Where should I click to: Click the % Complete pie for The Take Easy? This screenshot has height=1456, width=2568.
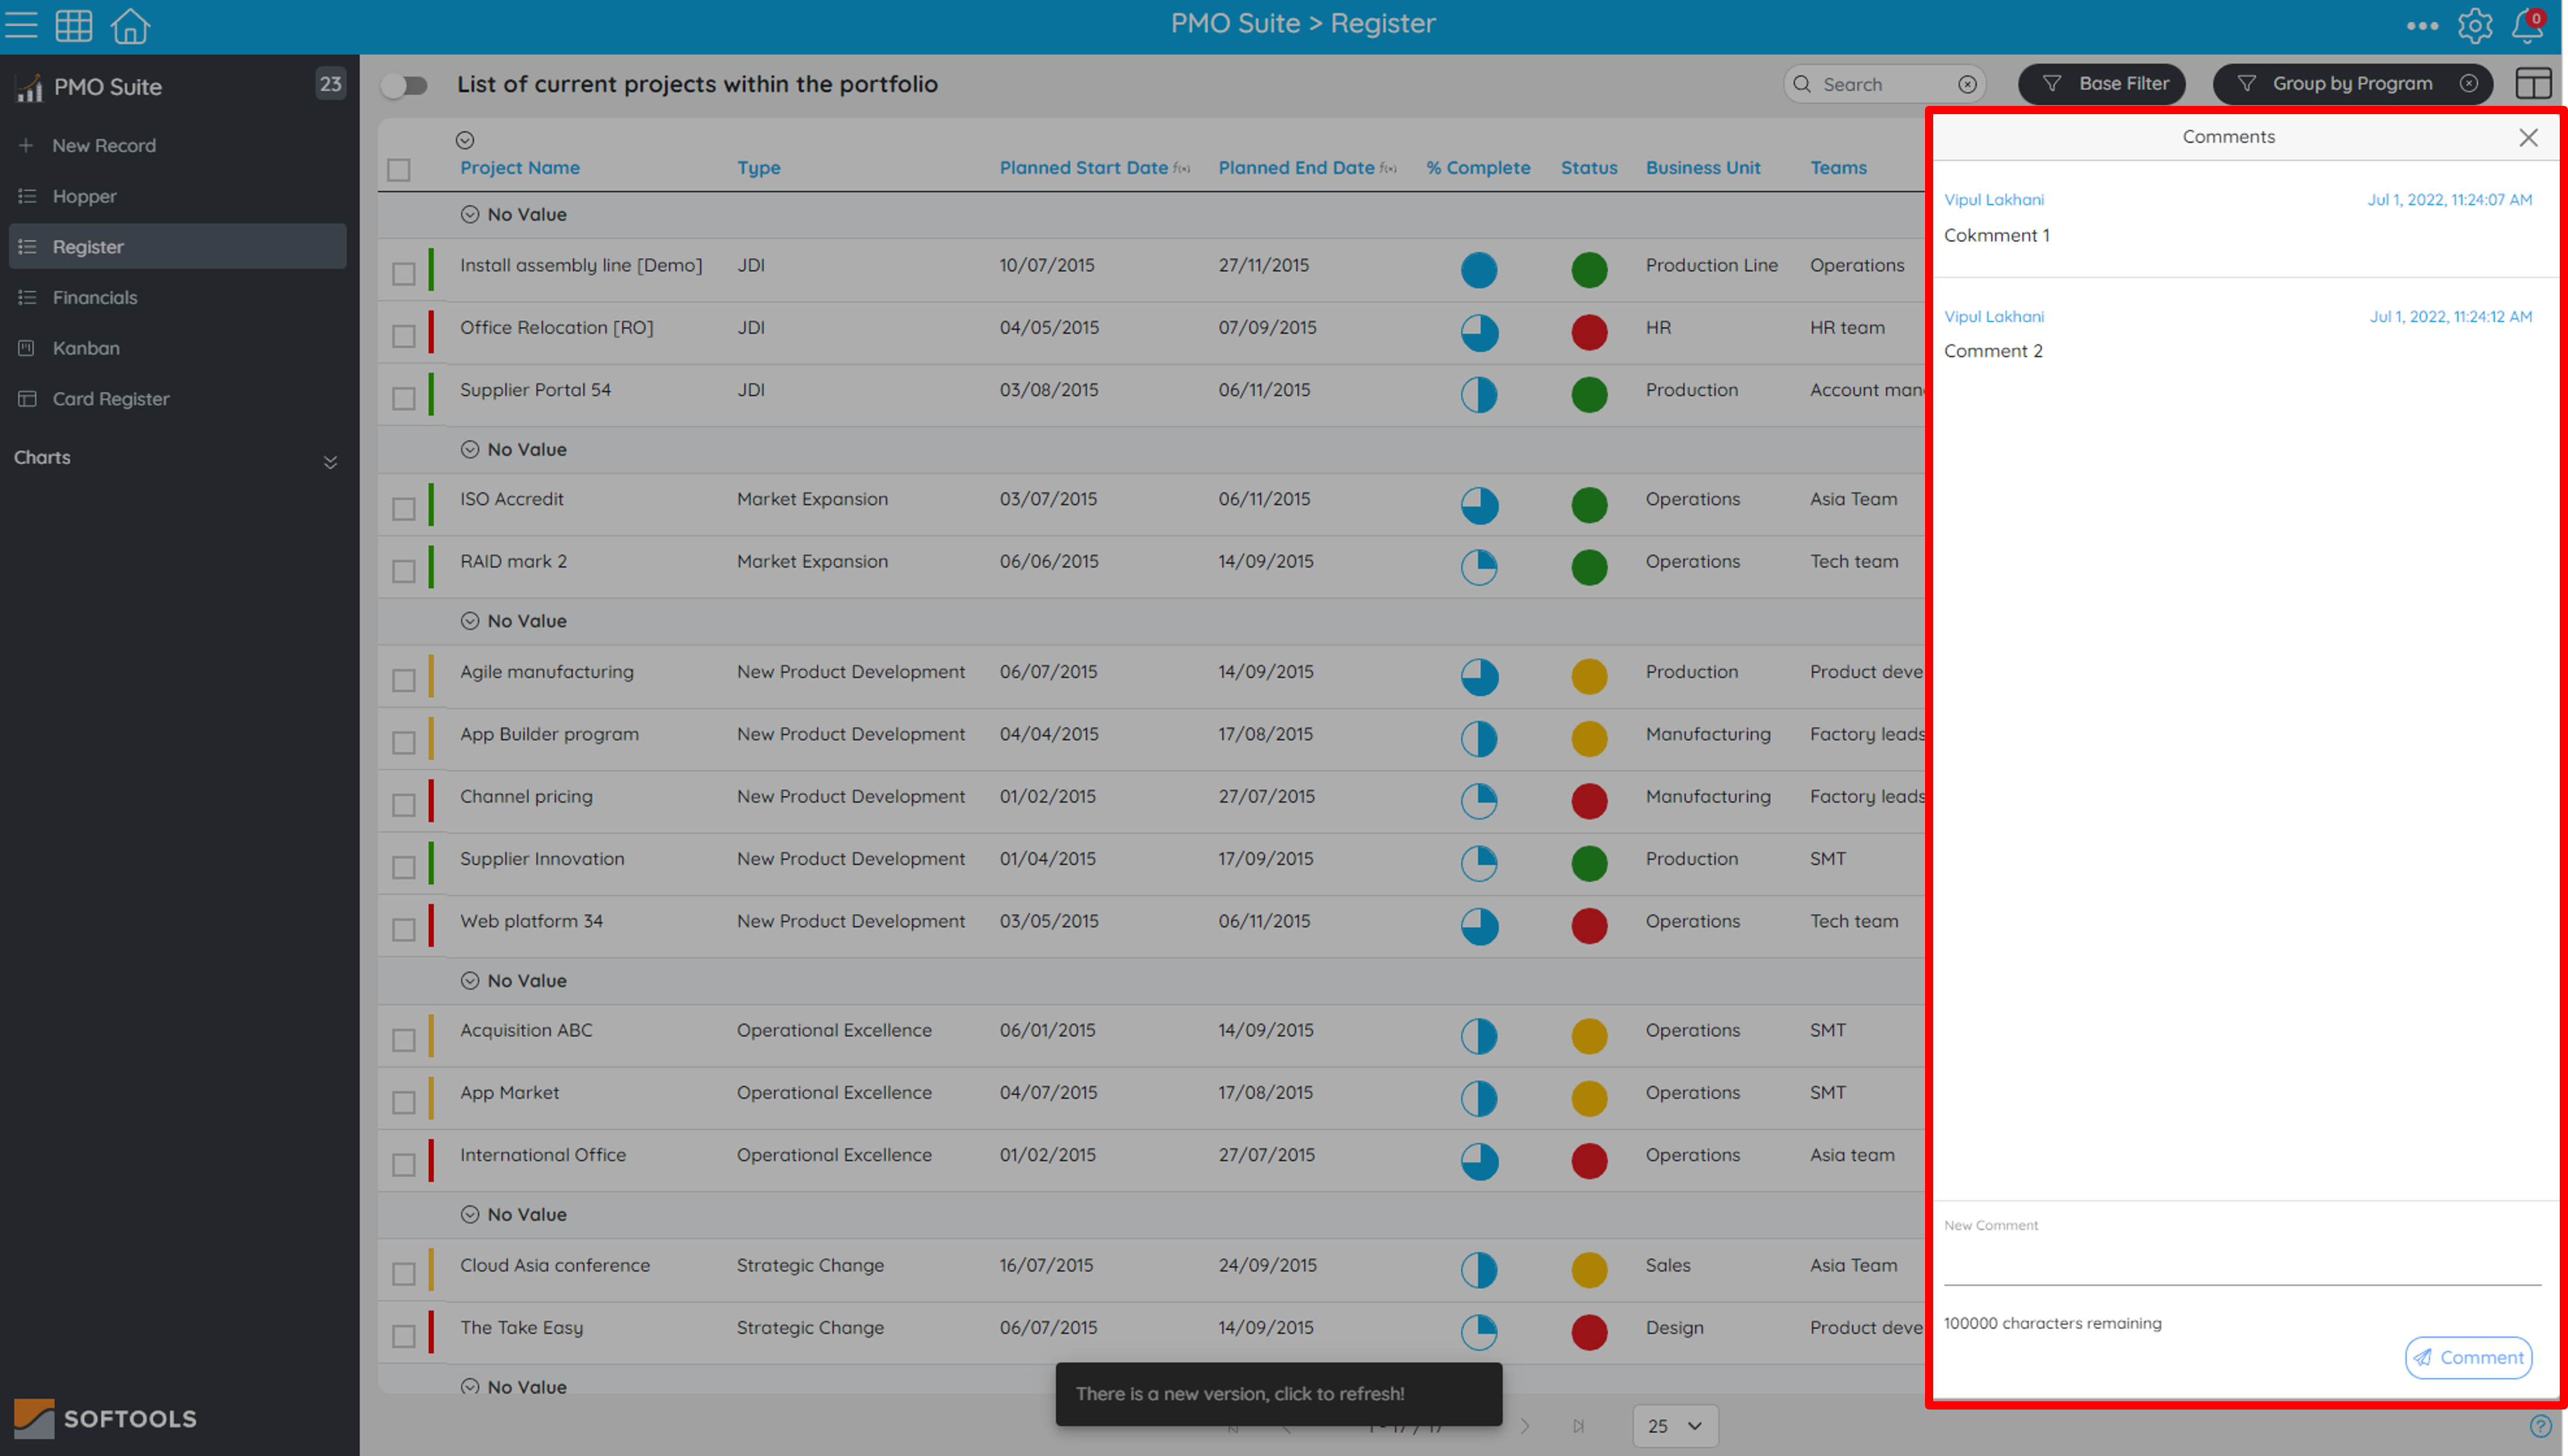[x=1479, y=1332]
